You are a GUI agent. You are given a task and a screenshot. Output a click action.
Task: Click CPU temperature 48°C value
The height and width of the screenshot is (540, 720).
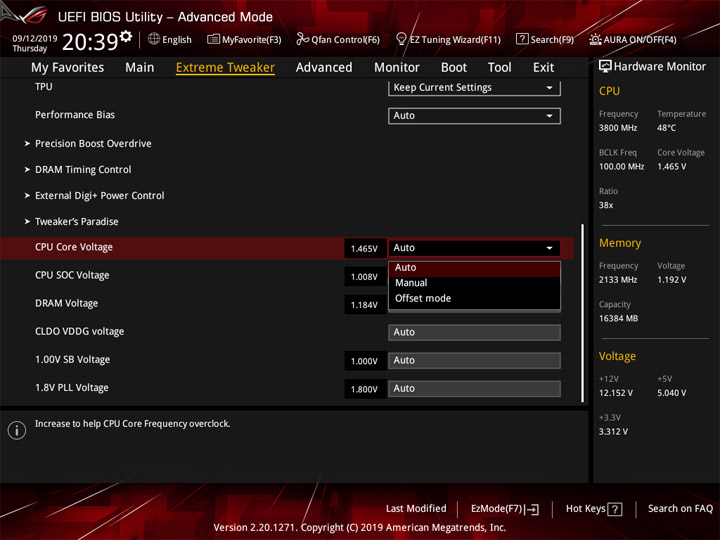click(x=666, y=128)
